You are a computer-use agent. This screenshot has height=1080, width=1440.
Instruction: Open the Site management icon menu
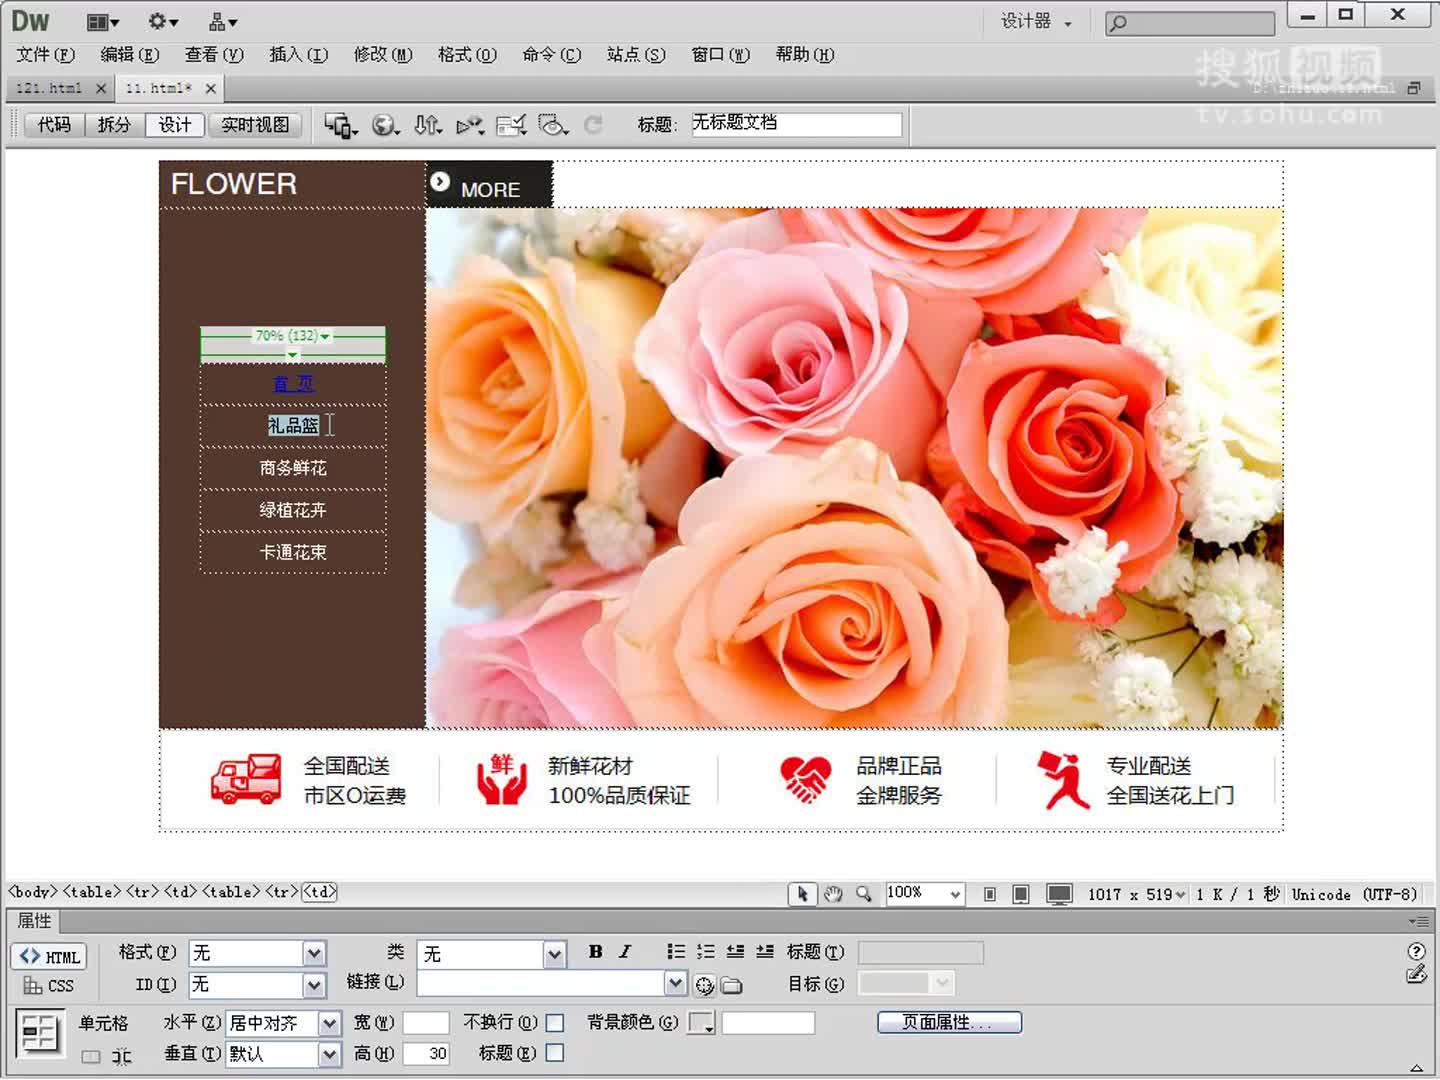223,21
